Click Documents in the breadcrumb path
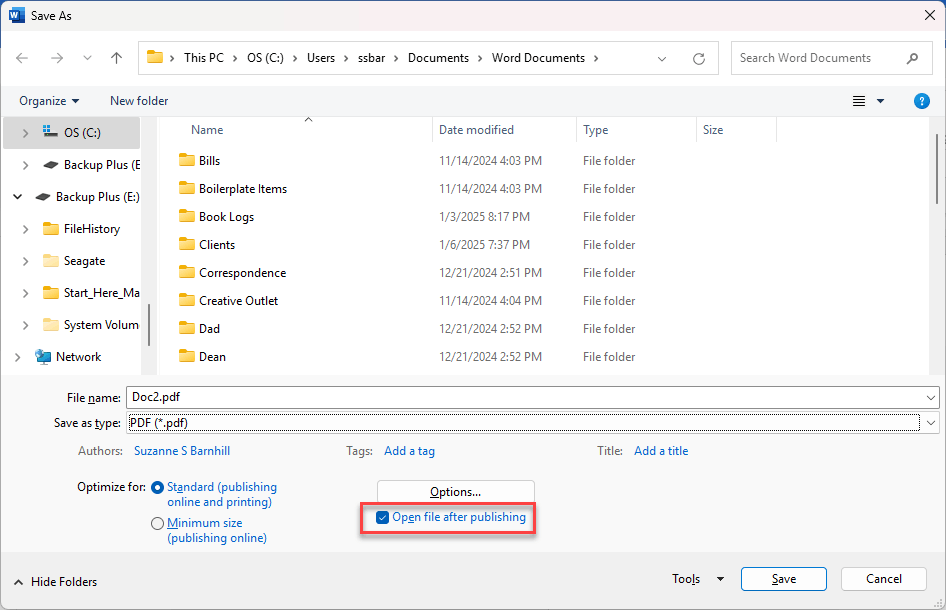946x610 pixels. pyautogui.click(x=438, y=58)
